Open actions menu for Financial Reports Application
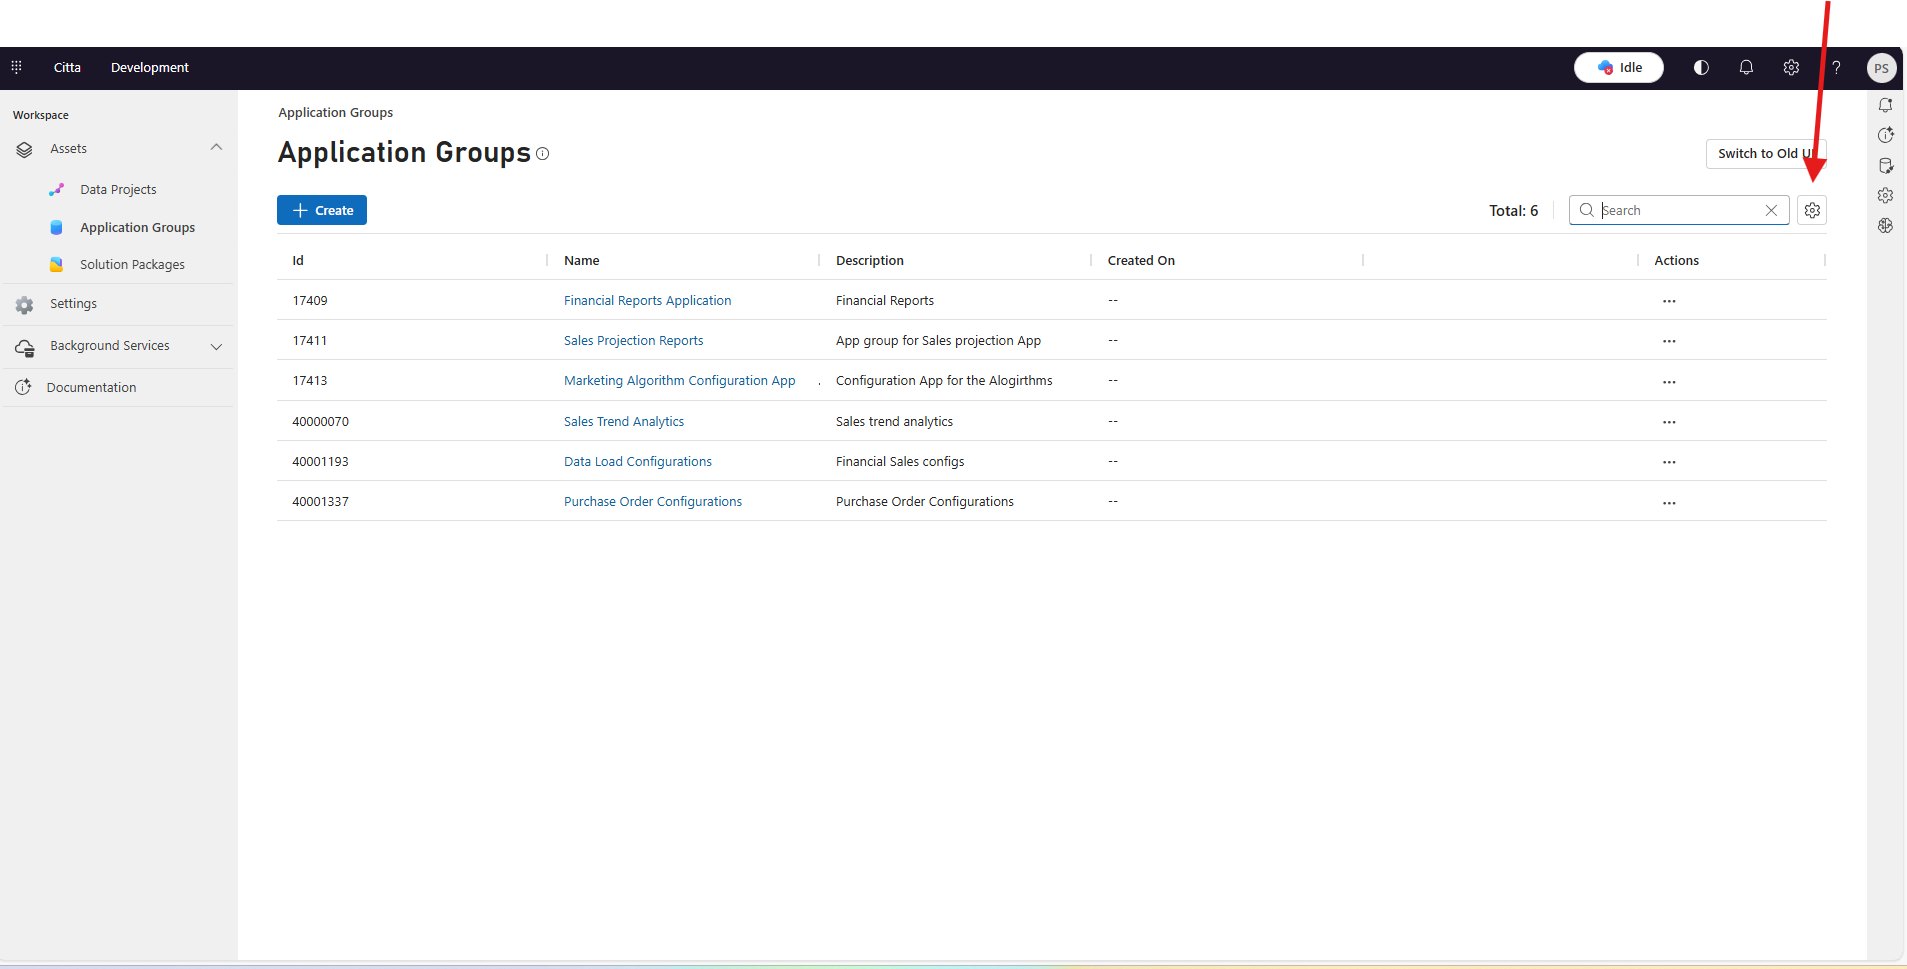The width and height of the screenshot is (1907, 969). click(1669, 301)
